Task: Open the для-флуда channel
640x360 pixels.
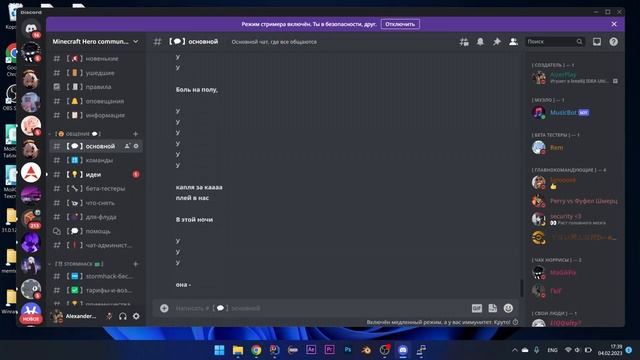Action: click(x=96, y=217)
